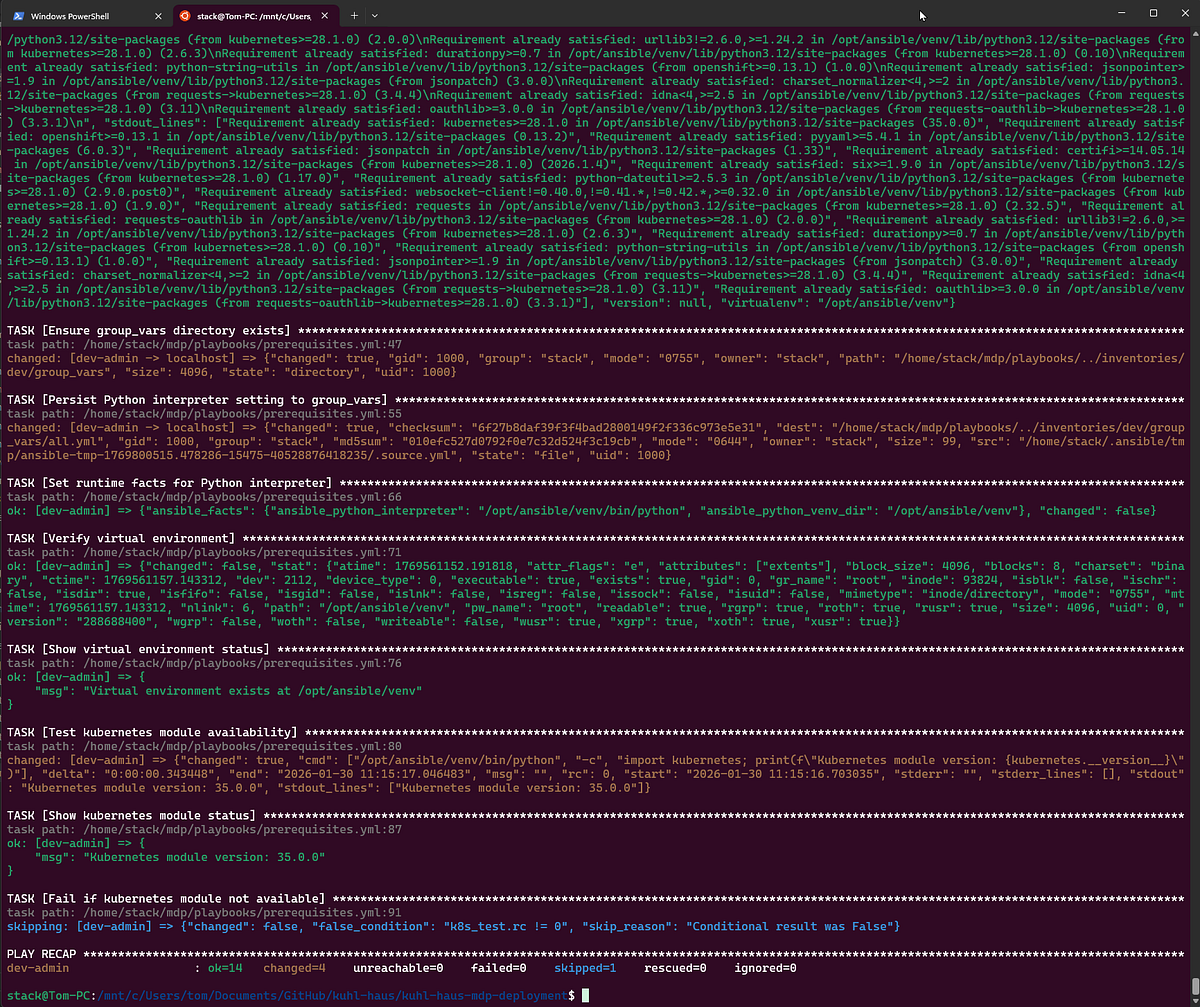The image size is (1200, 1007).
Task: Switch to the Windows PowerShell tab
Action: [x=80, y=16]
